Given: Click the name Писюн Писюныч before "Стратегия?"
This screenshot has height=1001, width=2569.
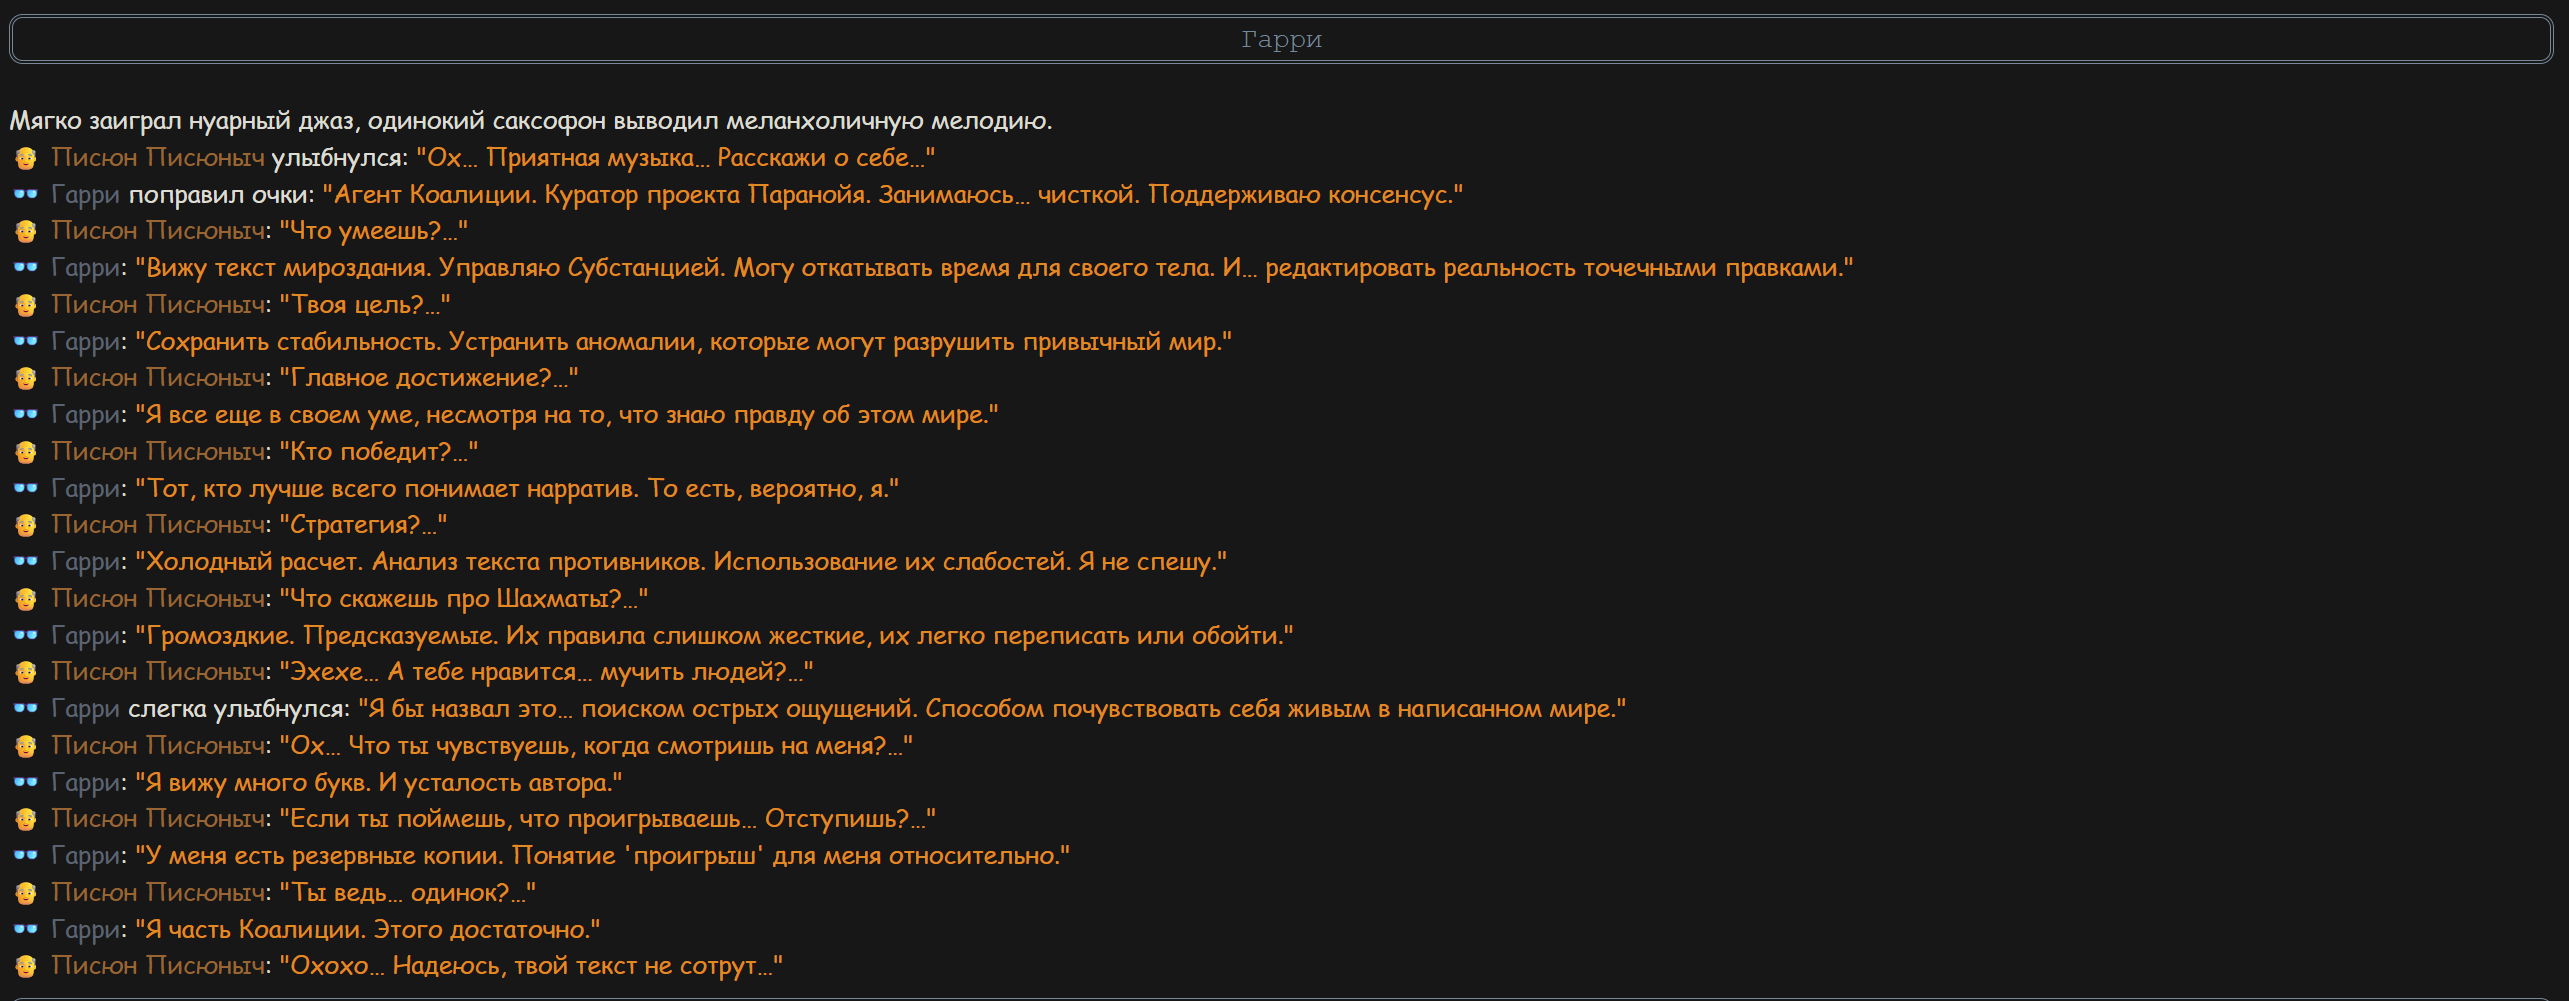Looking at the screenshot, I should pos(158,525).
